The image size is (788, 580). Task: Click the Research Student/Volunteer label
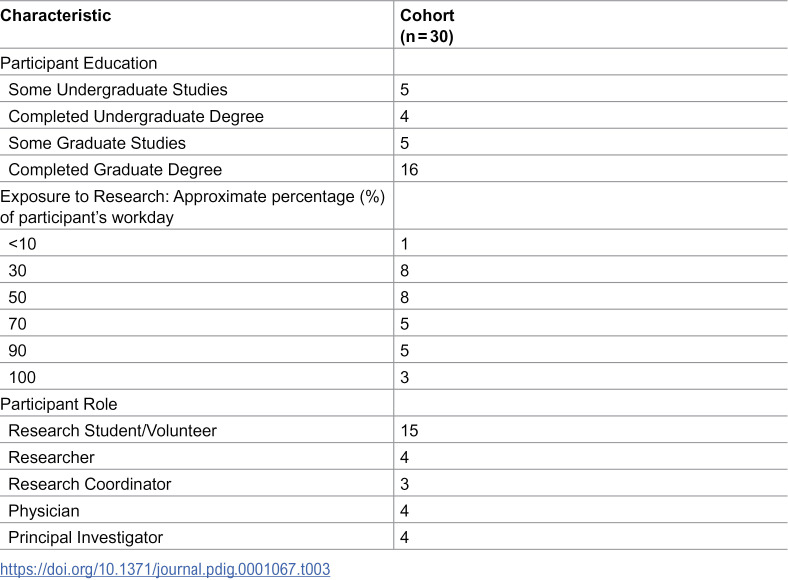[x=113, y=430]
